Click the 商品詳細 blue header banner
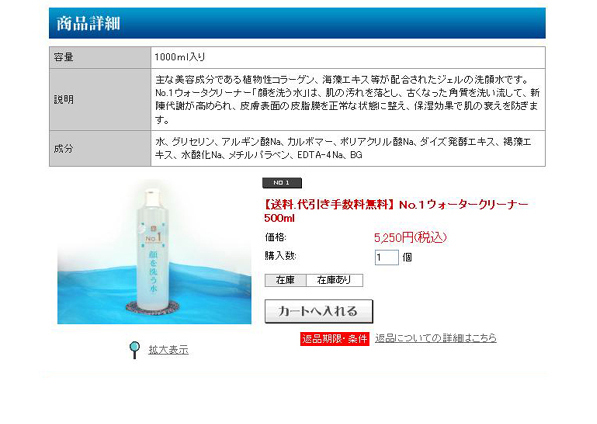This screenshot has width=597, height=424. click(297, 23)
